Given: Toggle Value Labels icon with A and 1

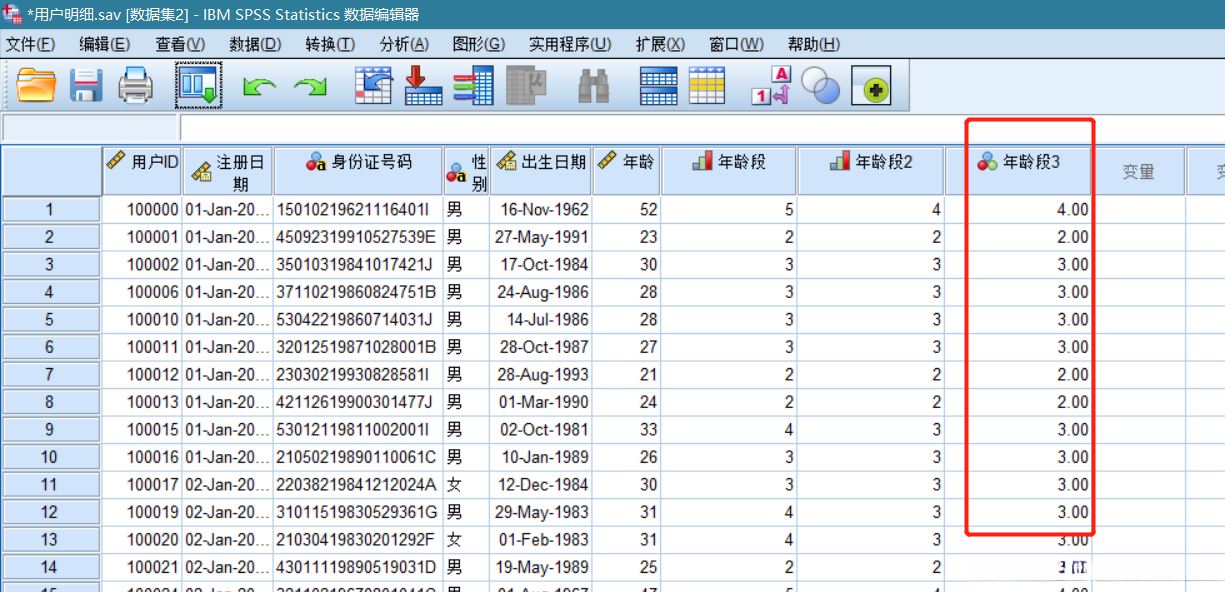Looking at the screenshot, I should coord(771,86).
